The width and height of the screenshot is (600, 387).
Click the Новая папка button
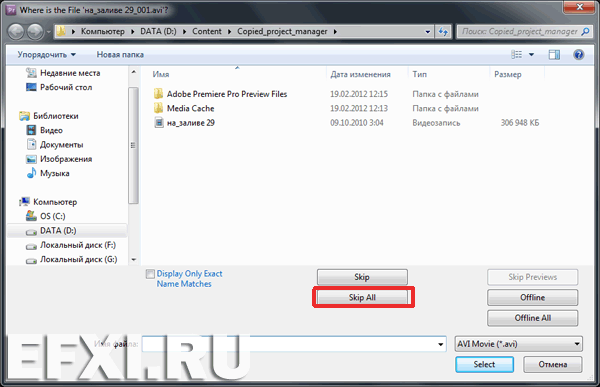point(120,55)
